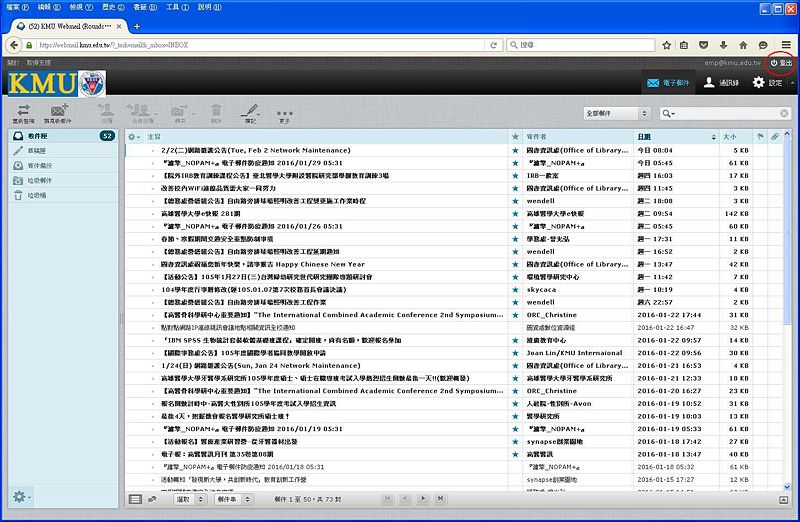The height and width of the screenshot is (522, 800).
Task: Open the Firefox hamburger menu
Action: 786,45
